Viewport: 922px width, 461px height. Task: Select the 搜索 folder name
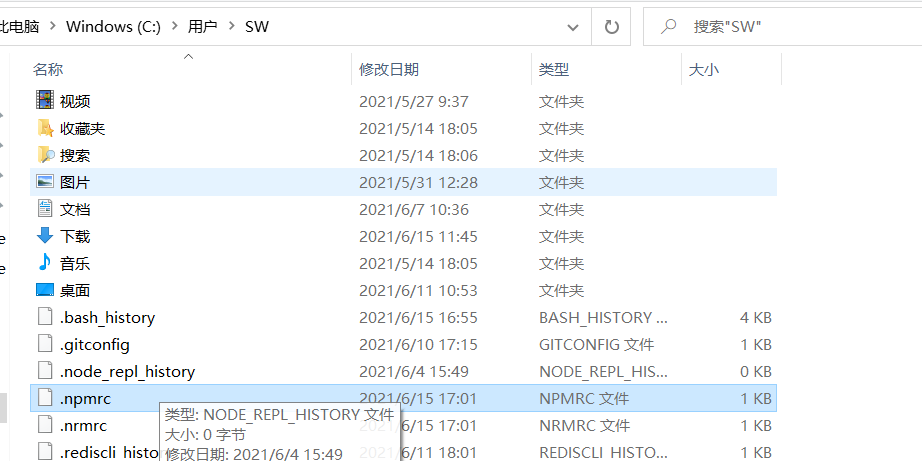[x=75, y=155]
